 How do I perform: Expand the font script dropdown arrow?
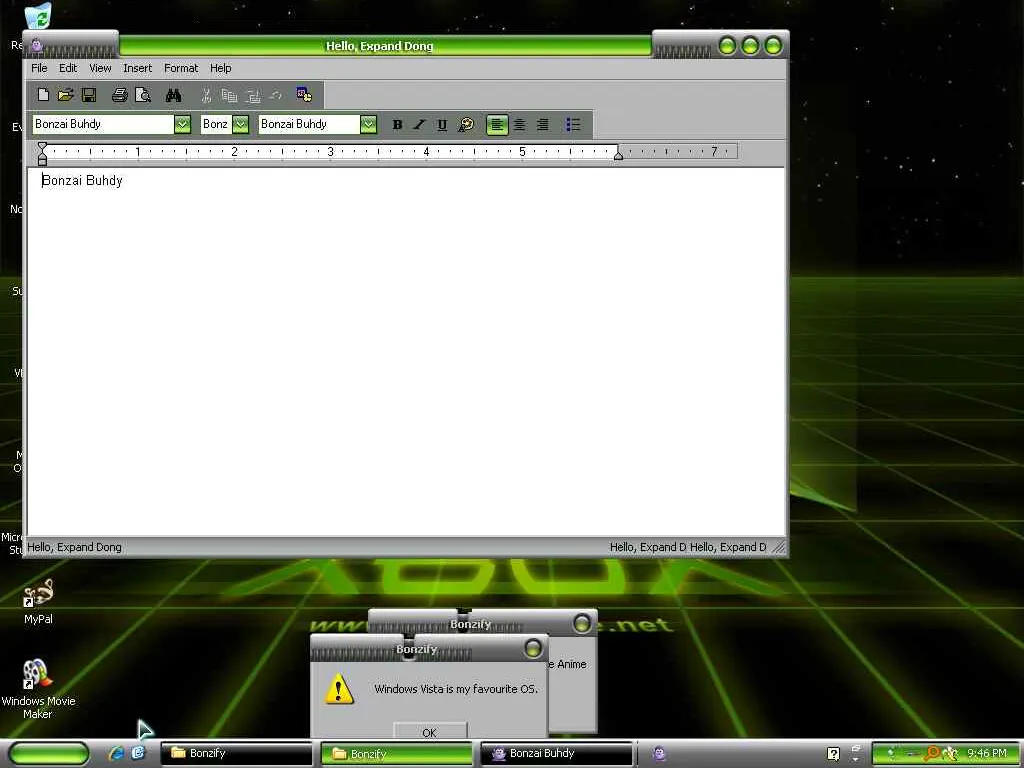[x=369, y=124]
